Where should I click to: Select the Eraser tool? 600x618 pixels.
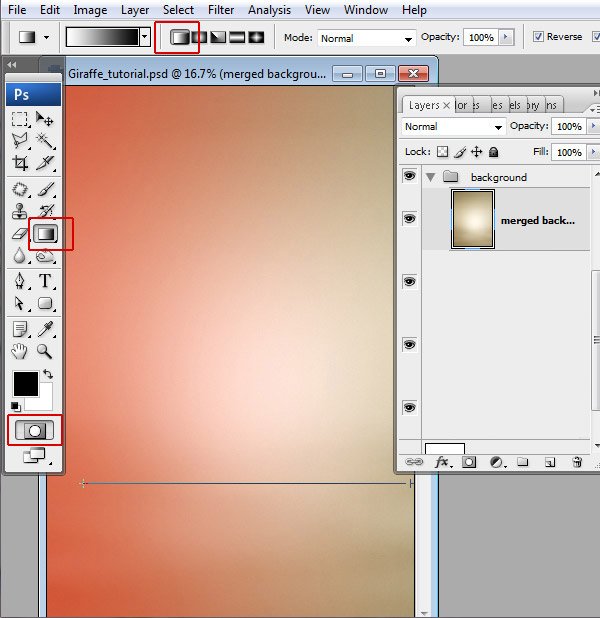click(x=20, y=234)
